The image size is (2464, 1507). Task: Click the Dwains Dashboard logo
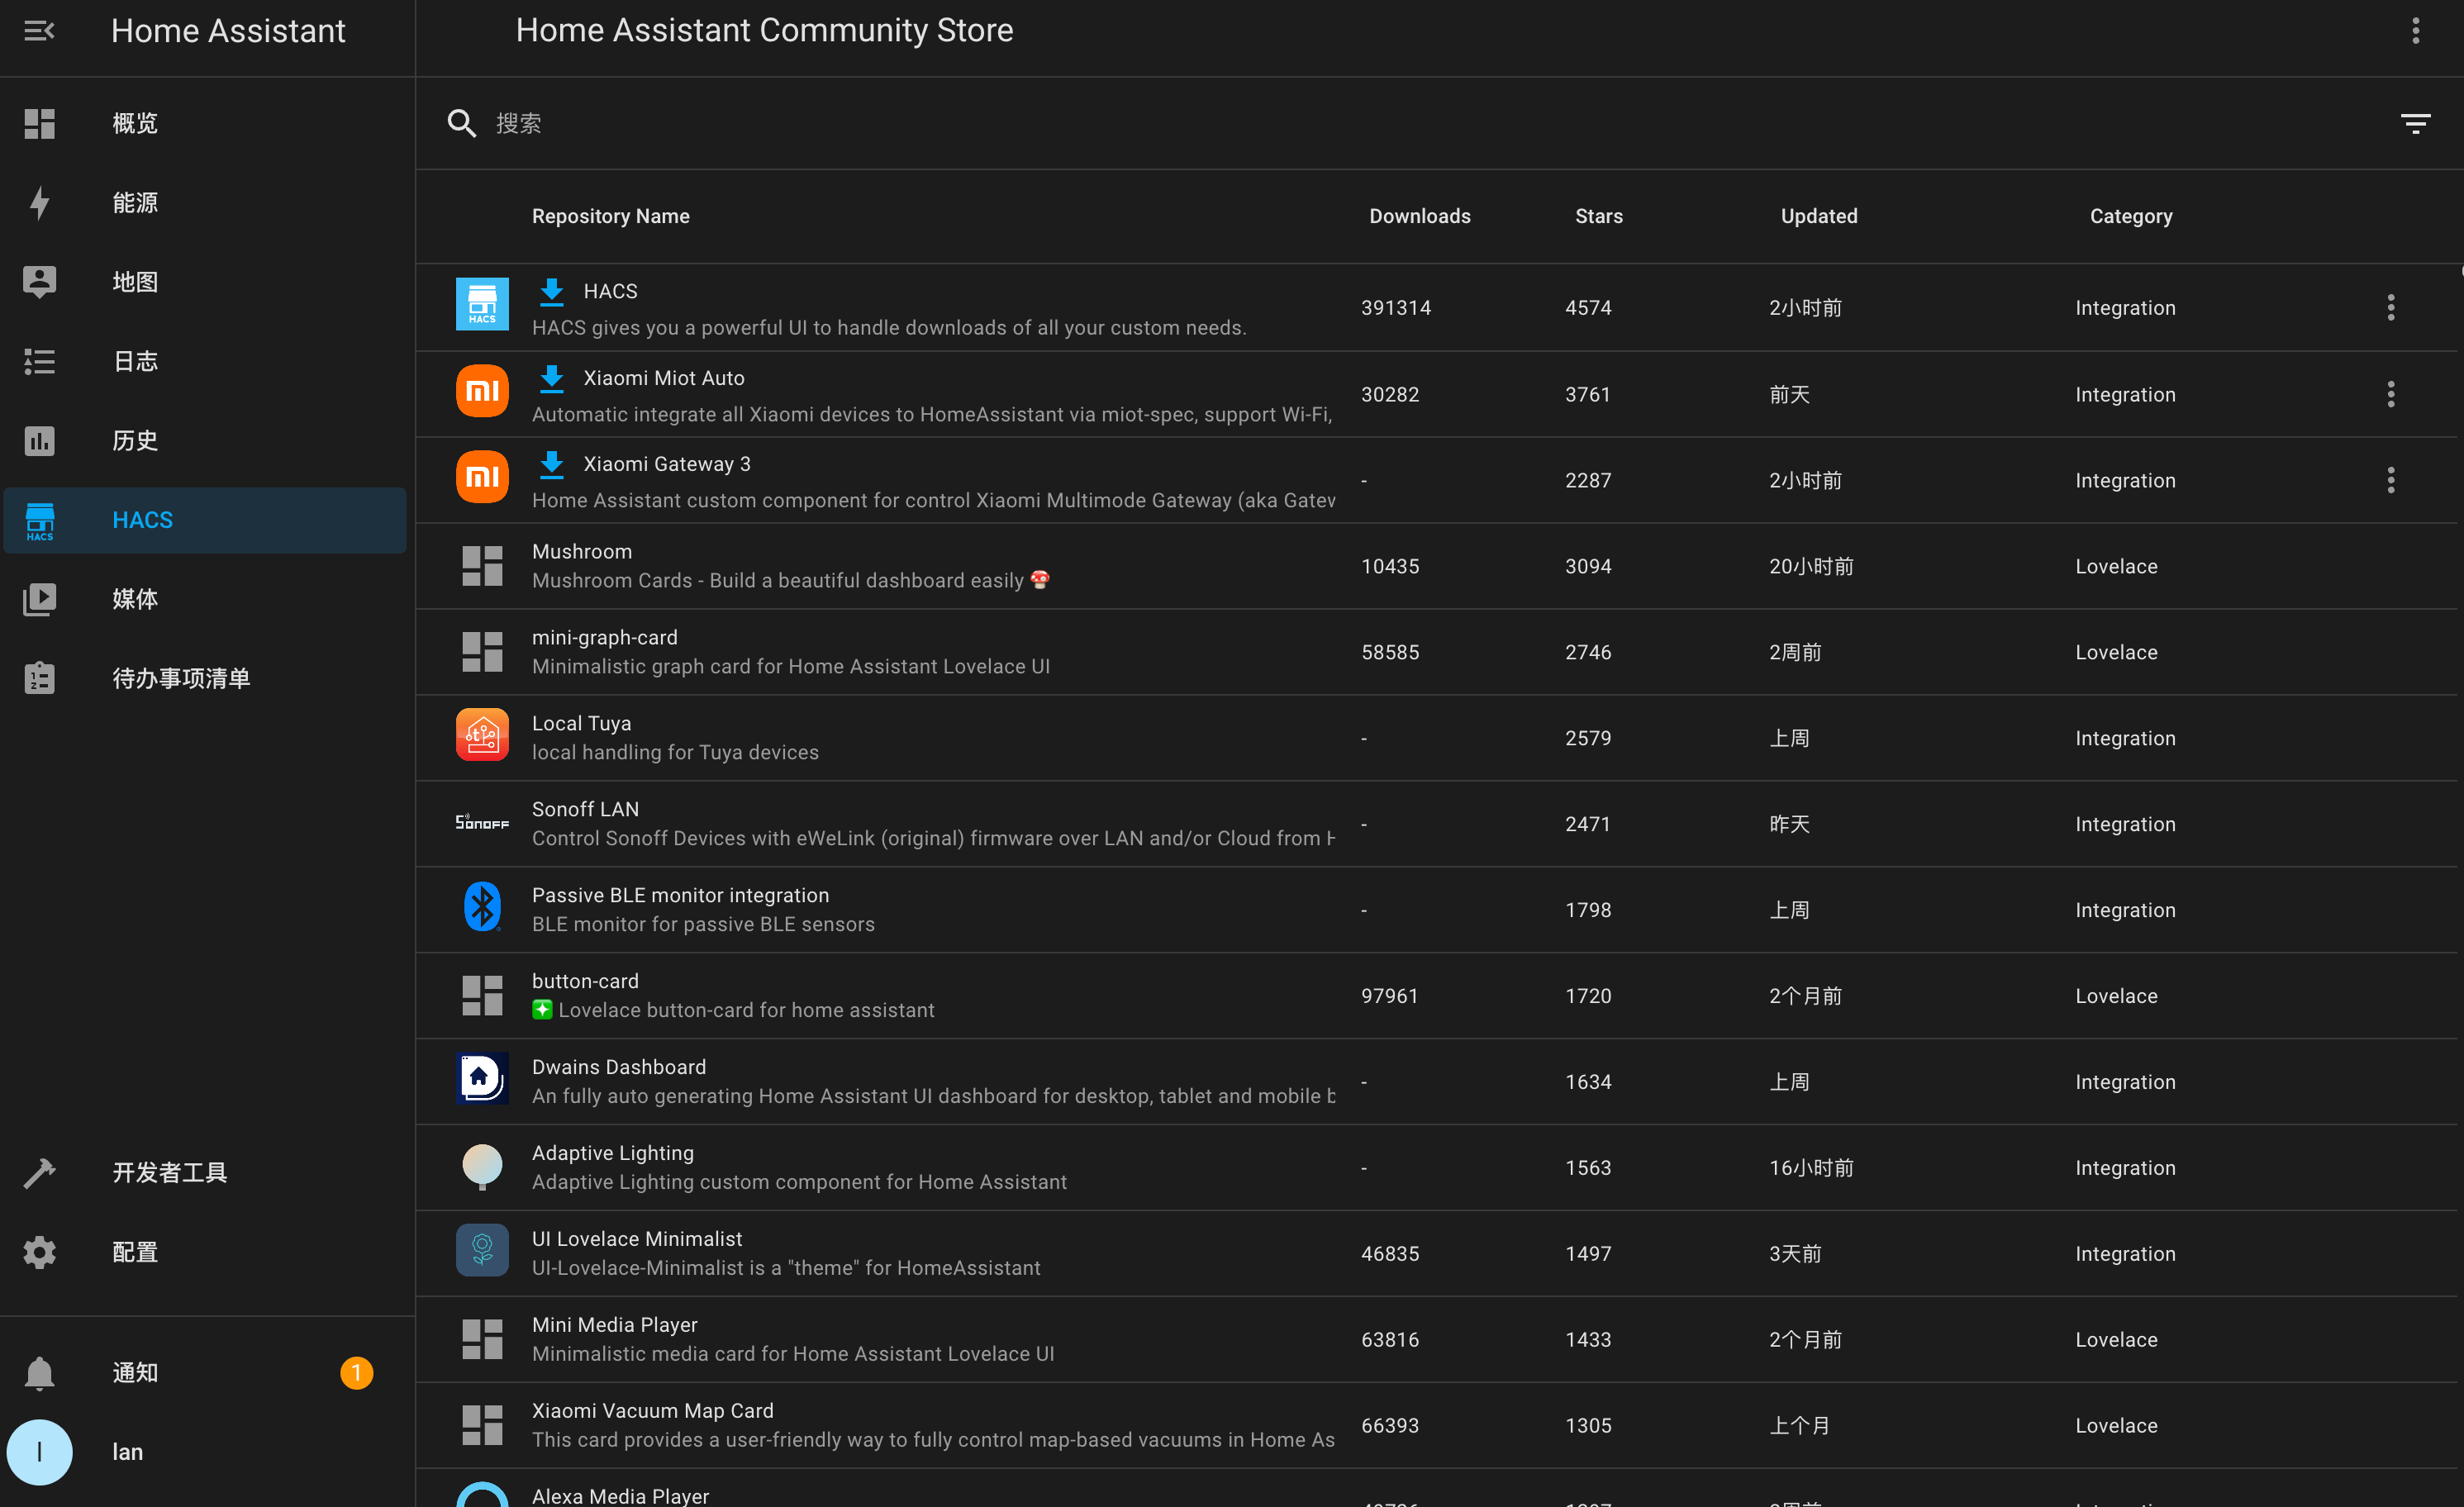click(x=482, y=1078)
